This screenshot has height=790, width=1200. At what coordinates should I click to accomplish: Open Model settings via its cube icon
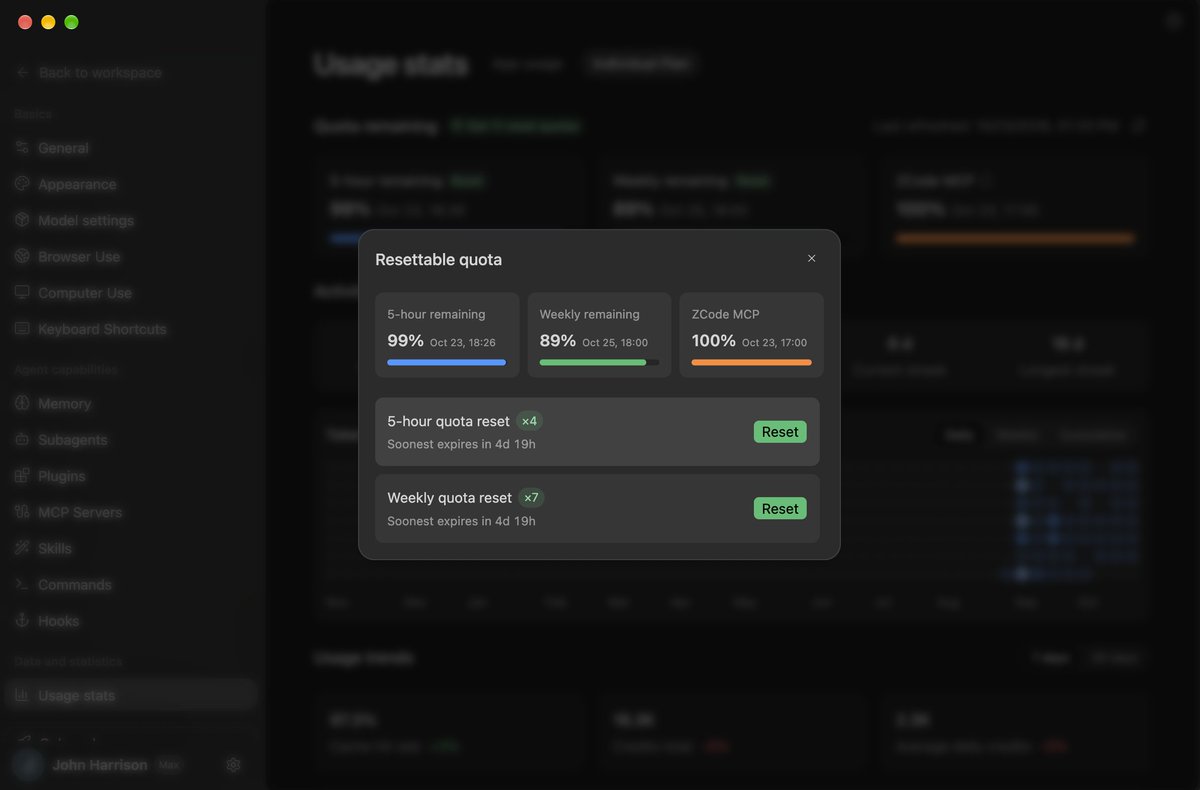[22, 220]
